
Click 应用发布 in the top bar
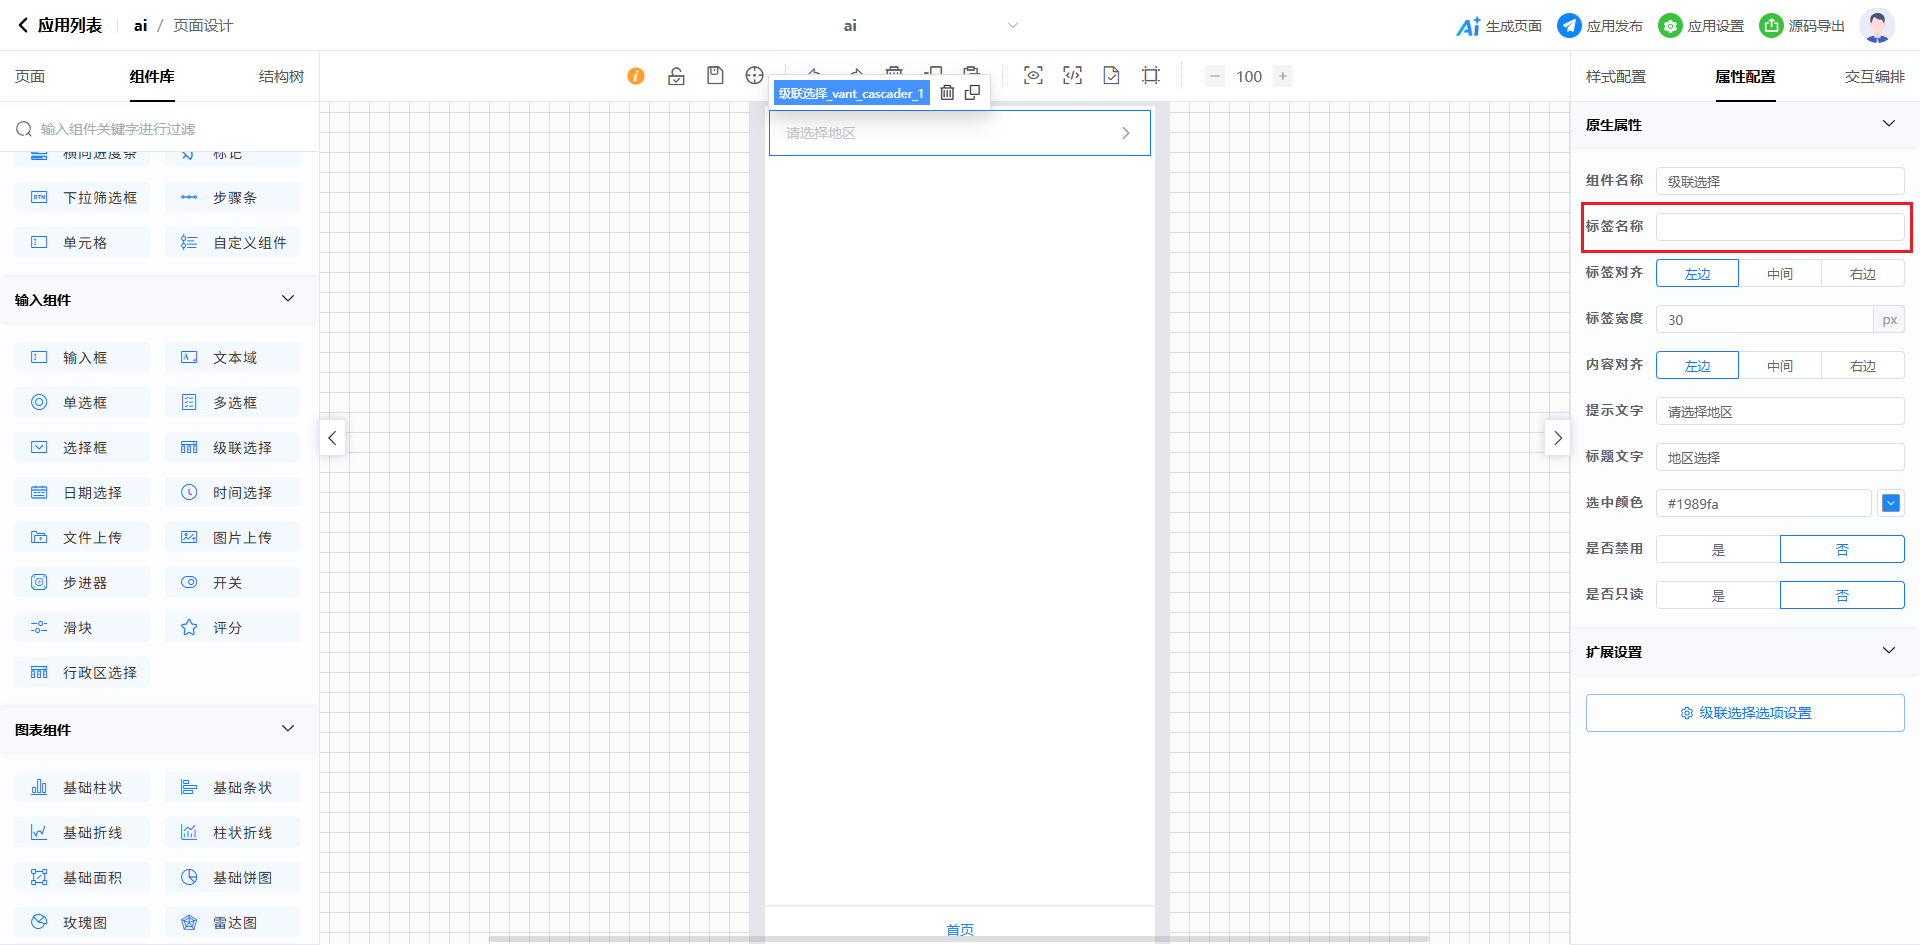click(x=1600, y=26)
